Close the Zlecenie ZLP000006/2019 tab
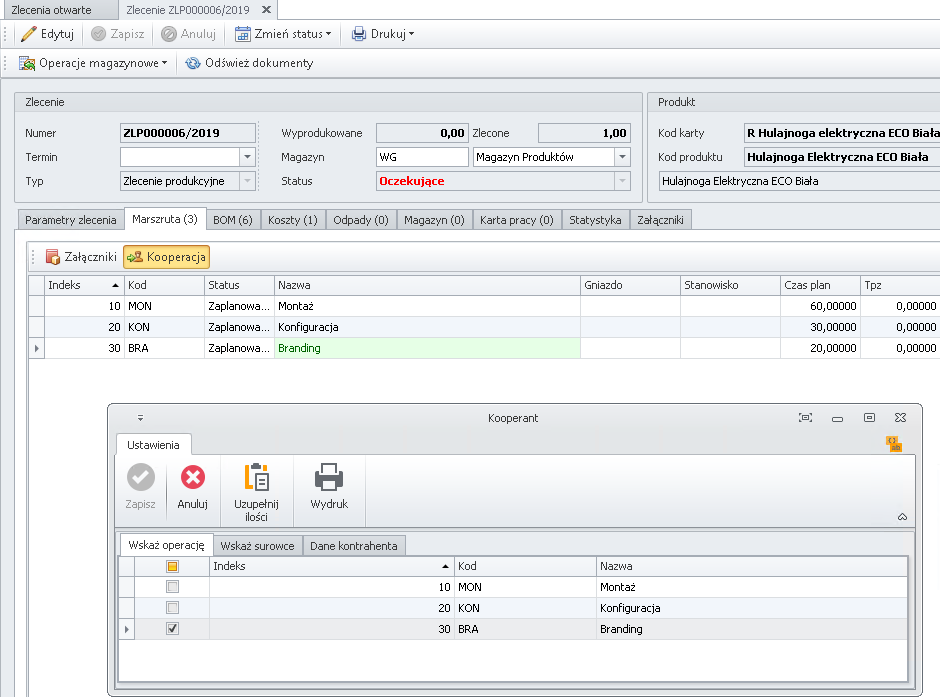Screen dimensions: 940x697 267,10
